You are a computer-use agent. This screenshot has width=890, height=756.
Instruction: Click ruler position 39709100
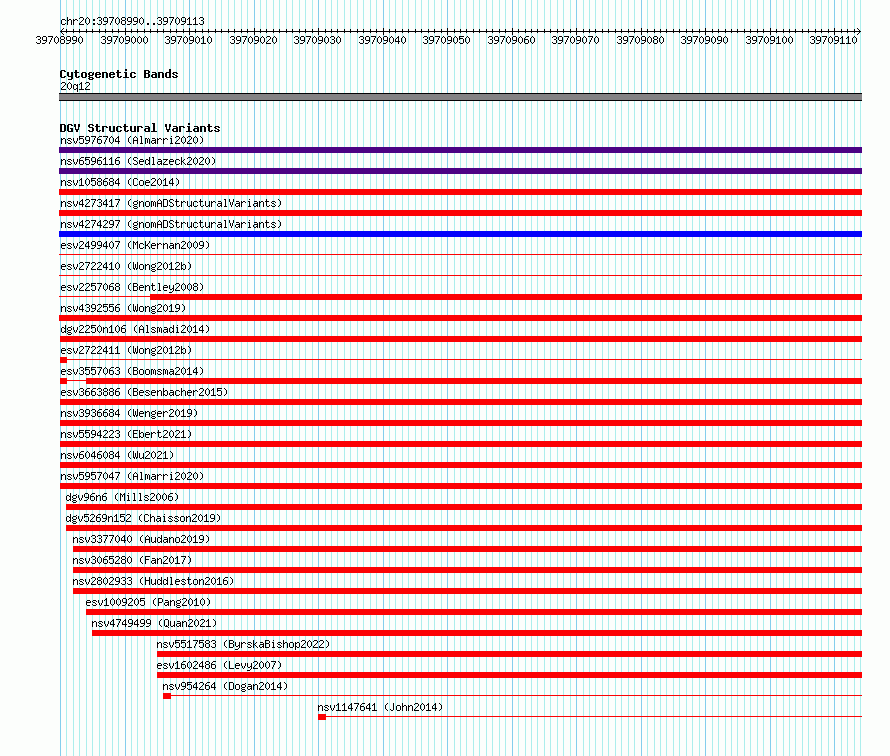[769, 40]
